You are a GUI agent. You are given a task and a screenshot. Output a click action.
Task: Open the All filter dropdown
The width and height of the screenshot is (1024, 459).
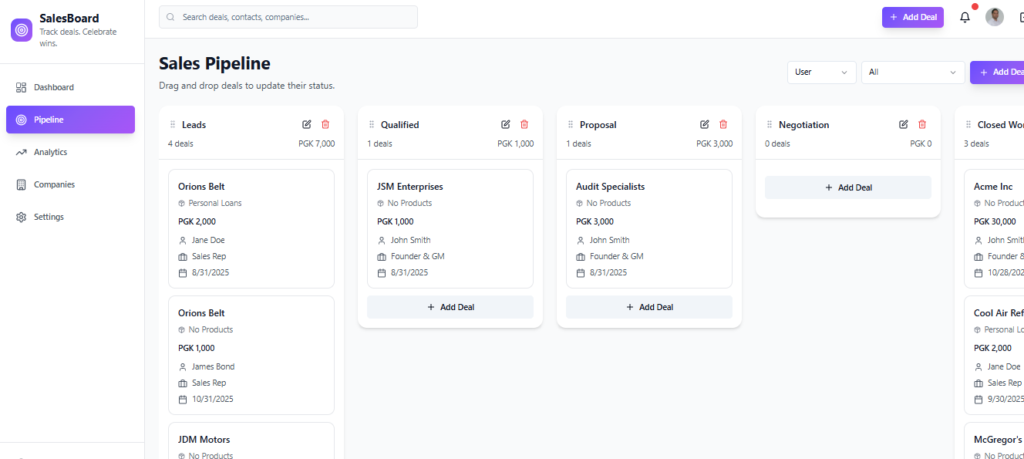(x=912, y=72)
